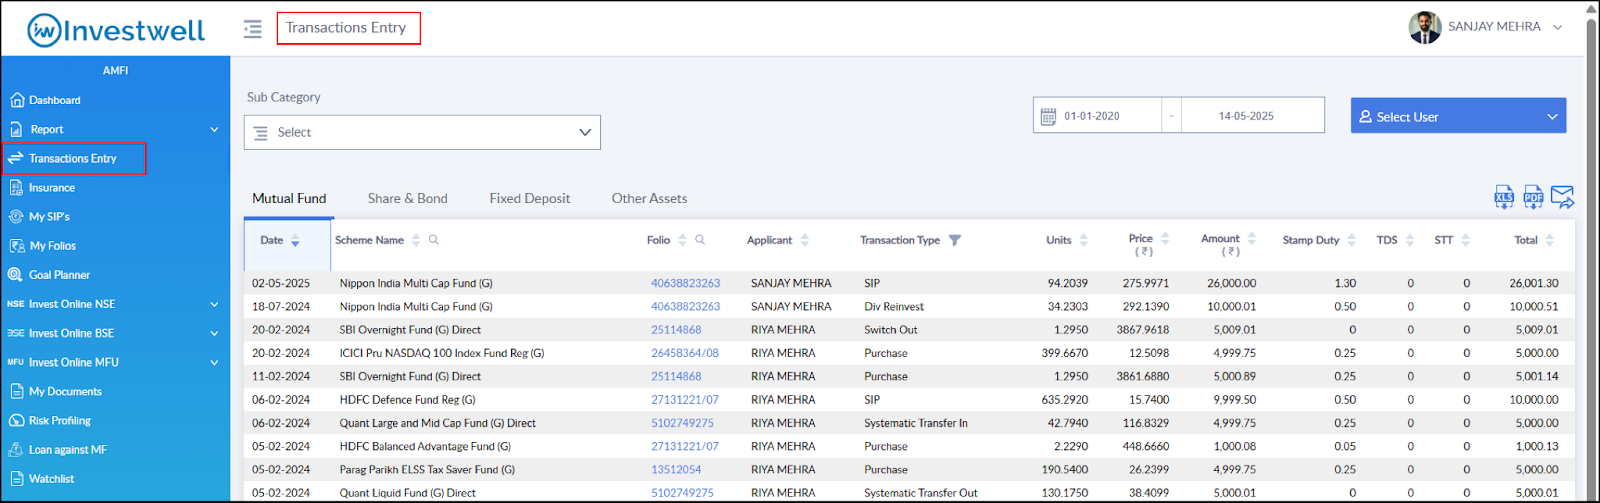
Task: Switch to the Share & Bond tab
Action: 407,198
